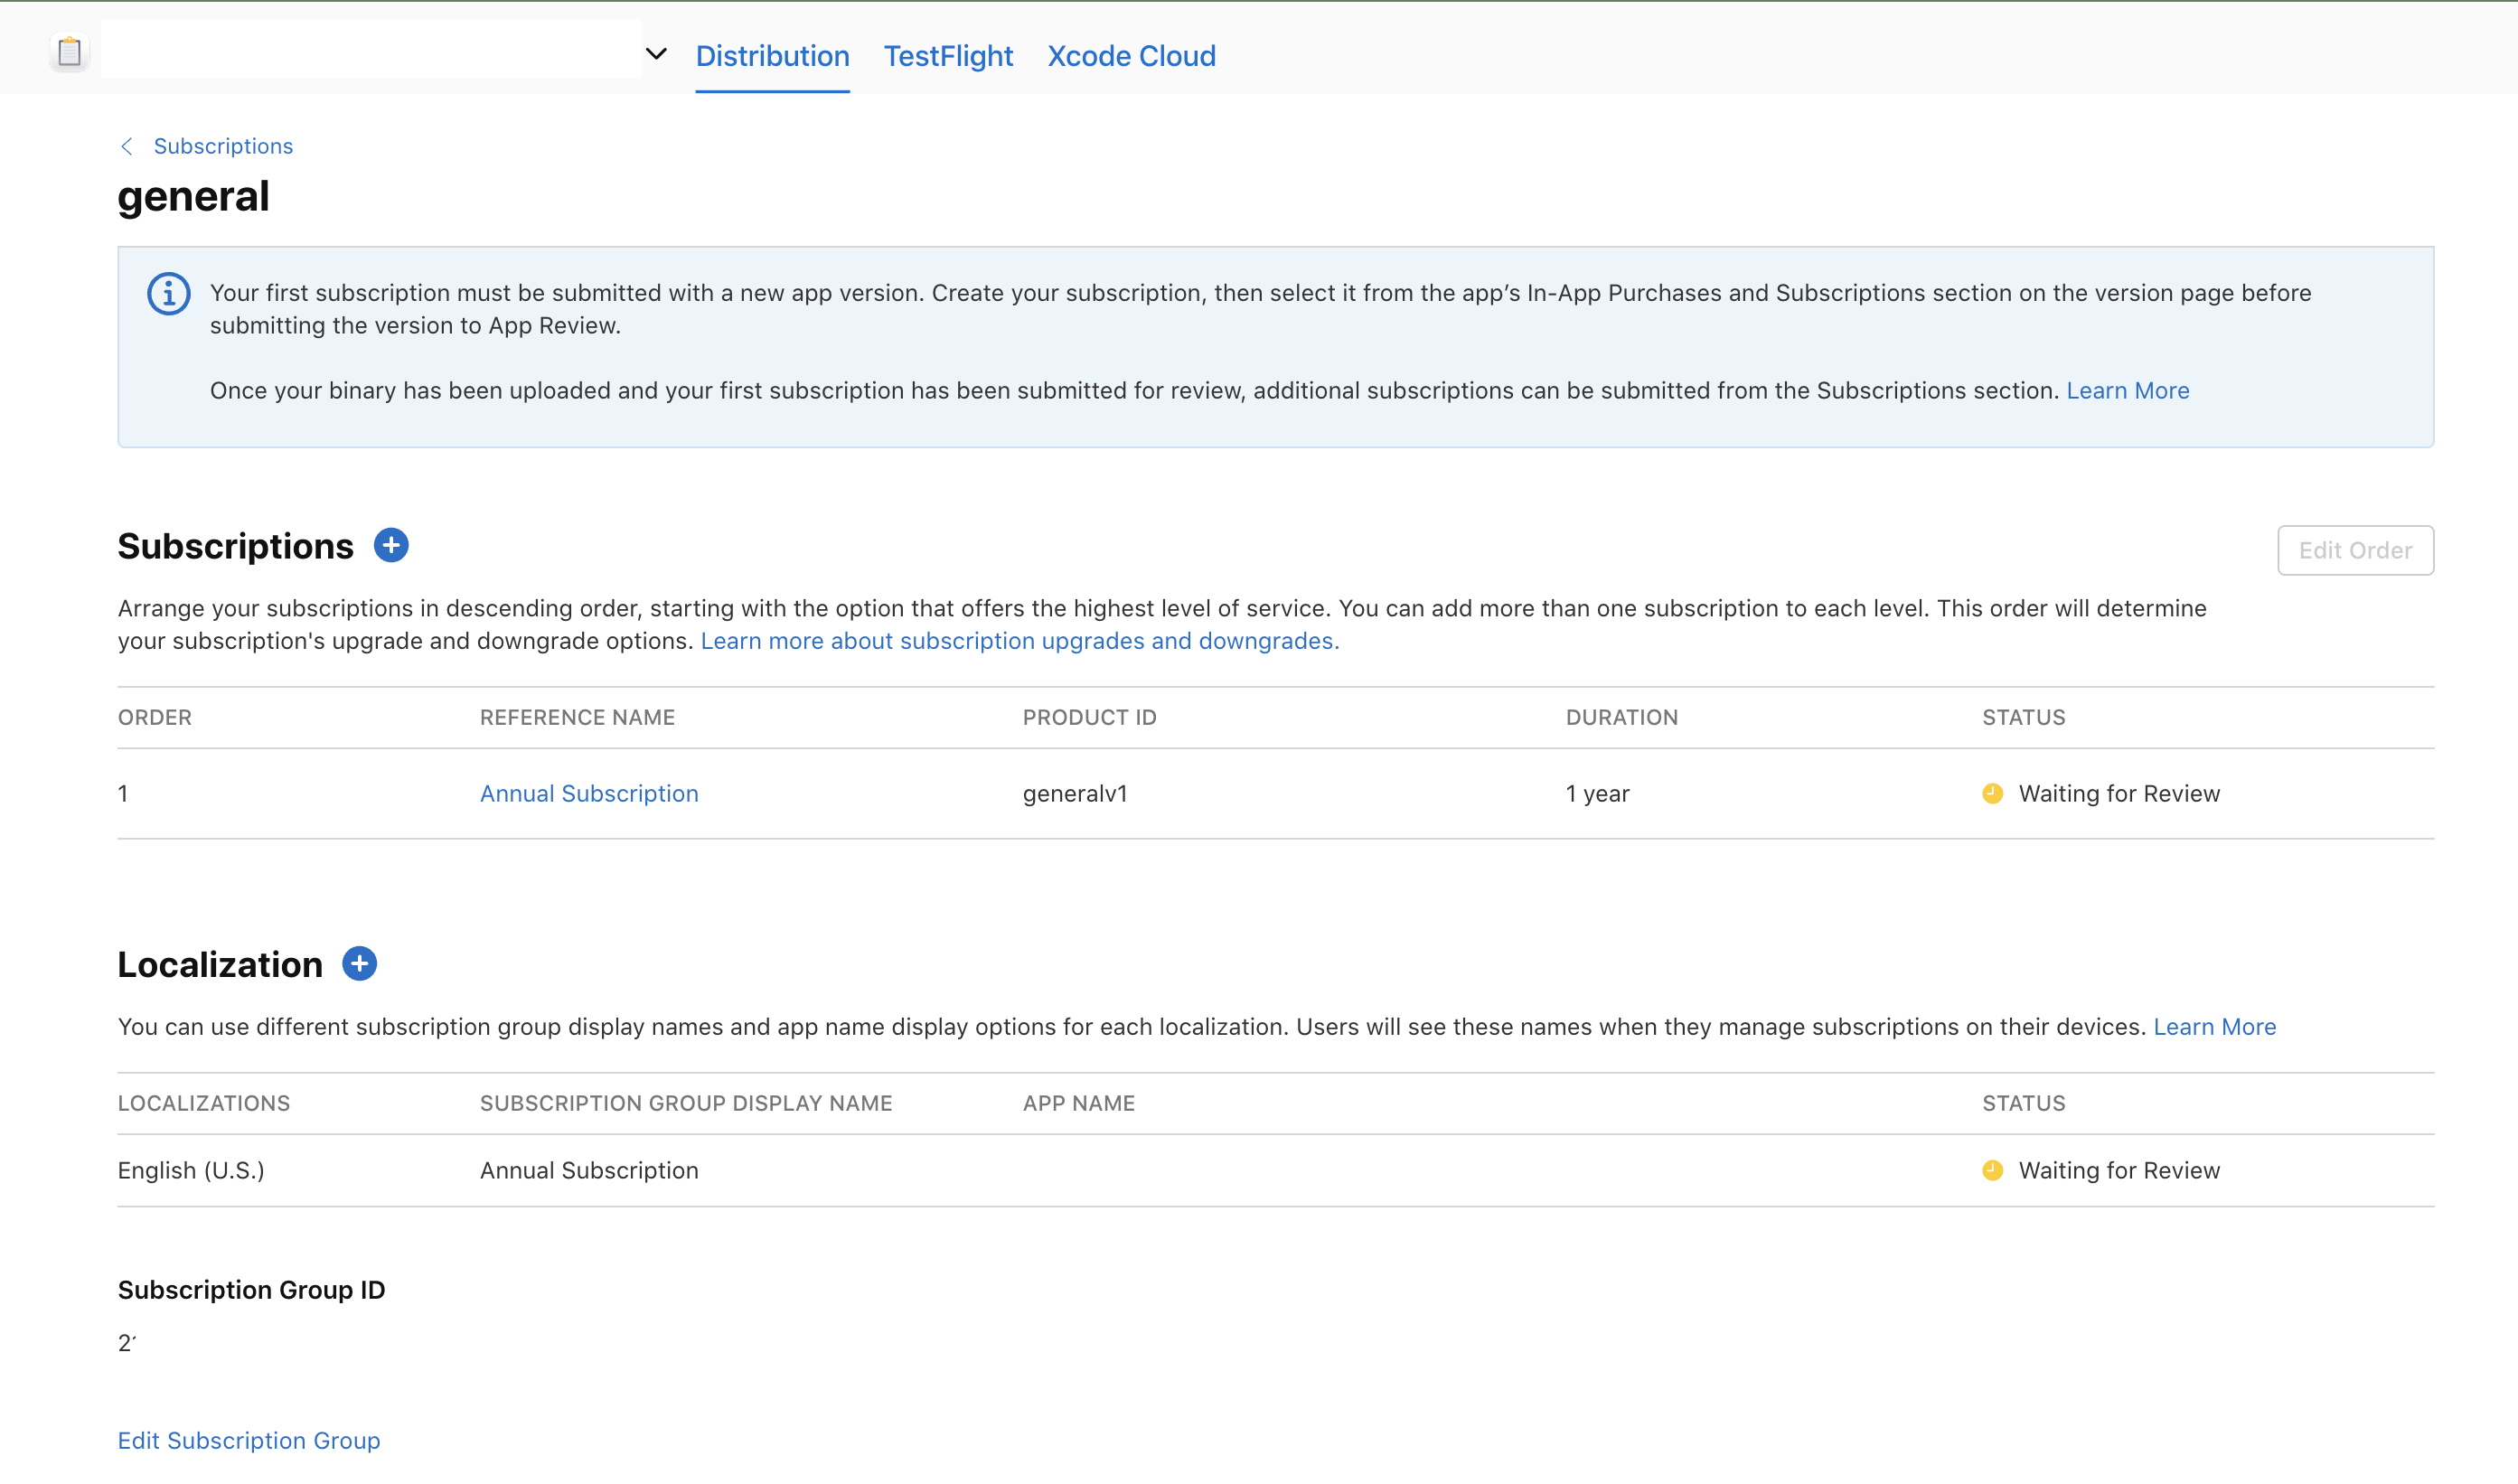Screen dimensions: 2518x1484
Task: Open the app selector dropdown chevron
Action: [656, 54]
